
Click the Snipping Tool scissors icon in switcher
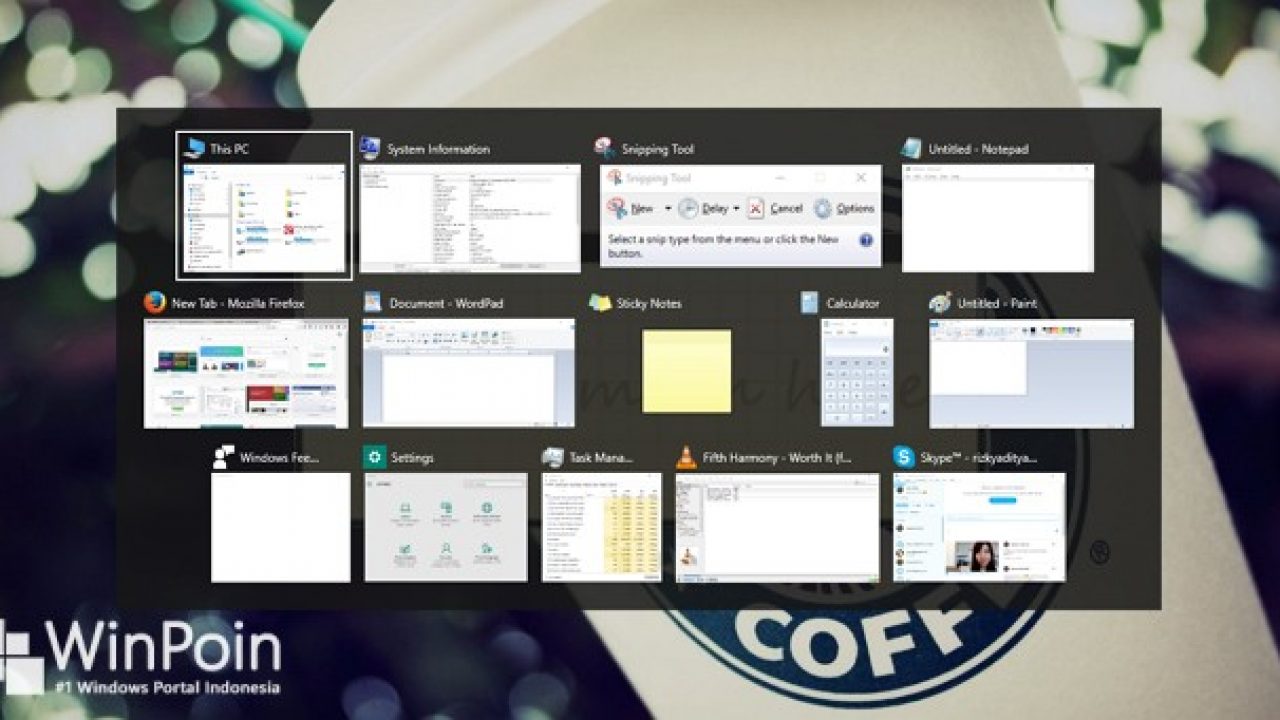point(604,148)
